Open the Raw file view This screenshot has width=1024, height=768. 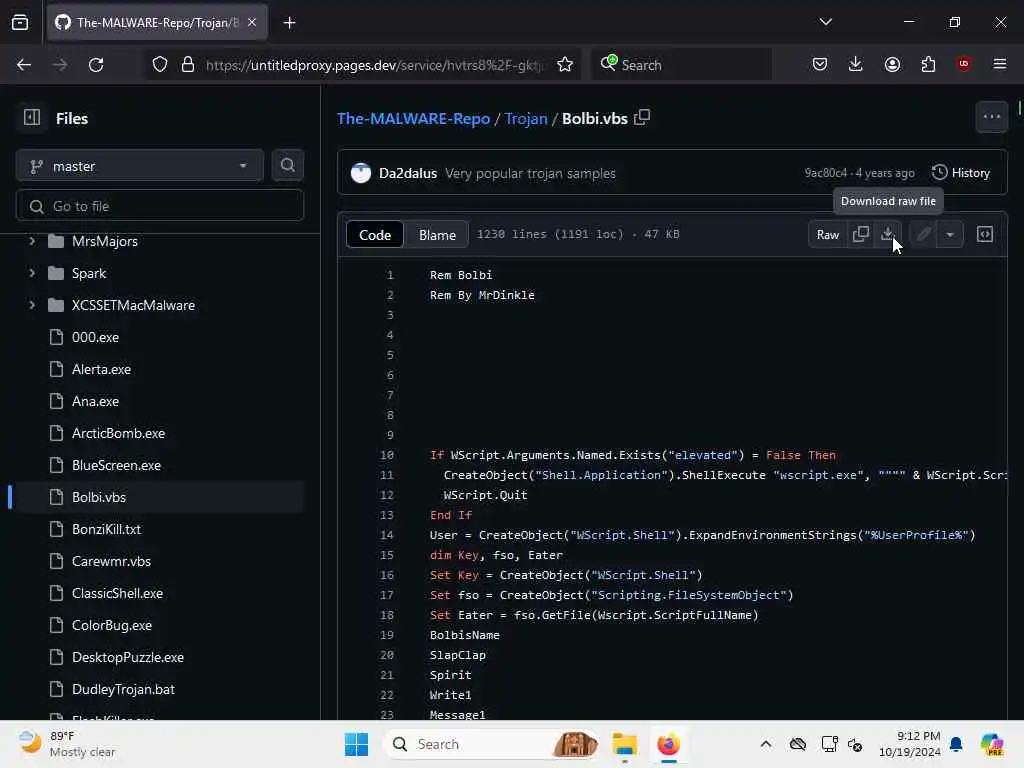coord(827,234)
